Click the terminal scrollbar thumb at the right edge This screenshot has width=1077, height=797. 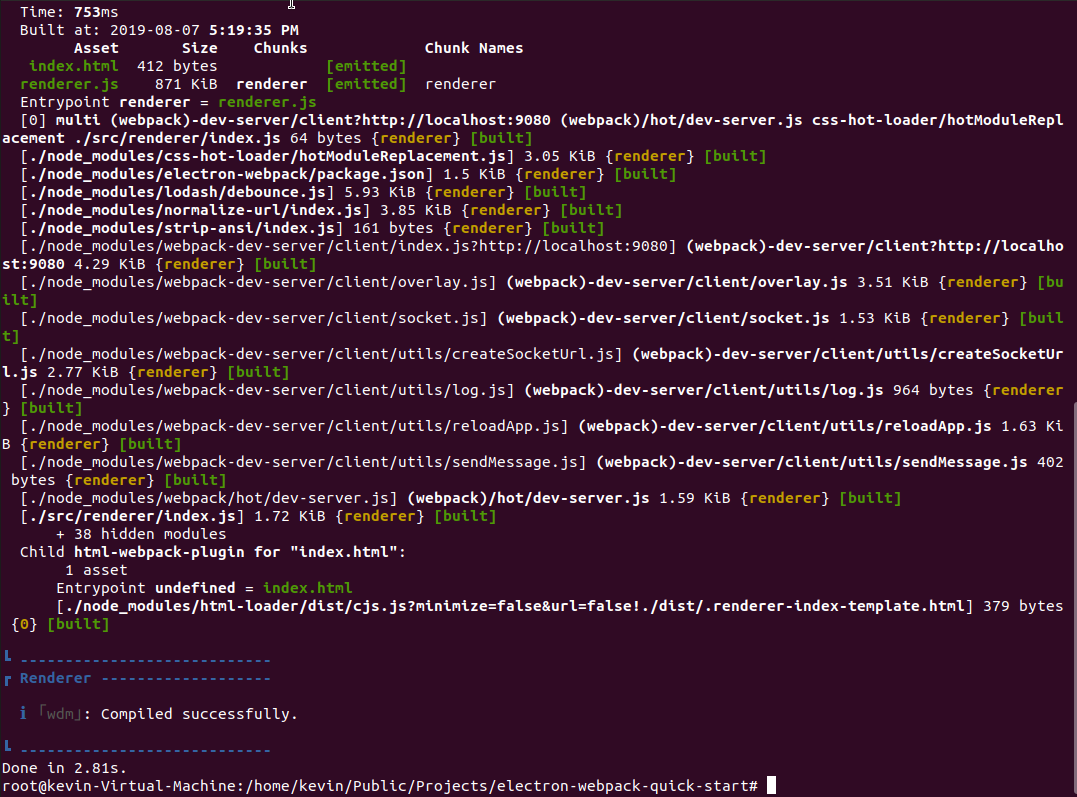1074,598
